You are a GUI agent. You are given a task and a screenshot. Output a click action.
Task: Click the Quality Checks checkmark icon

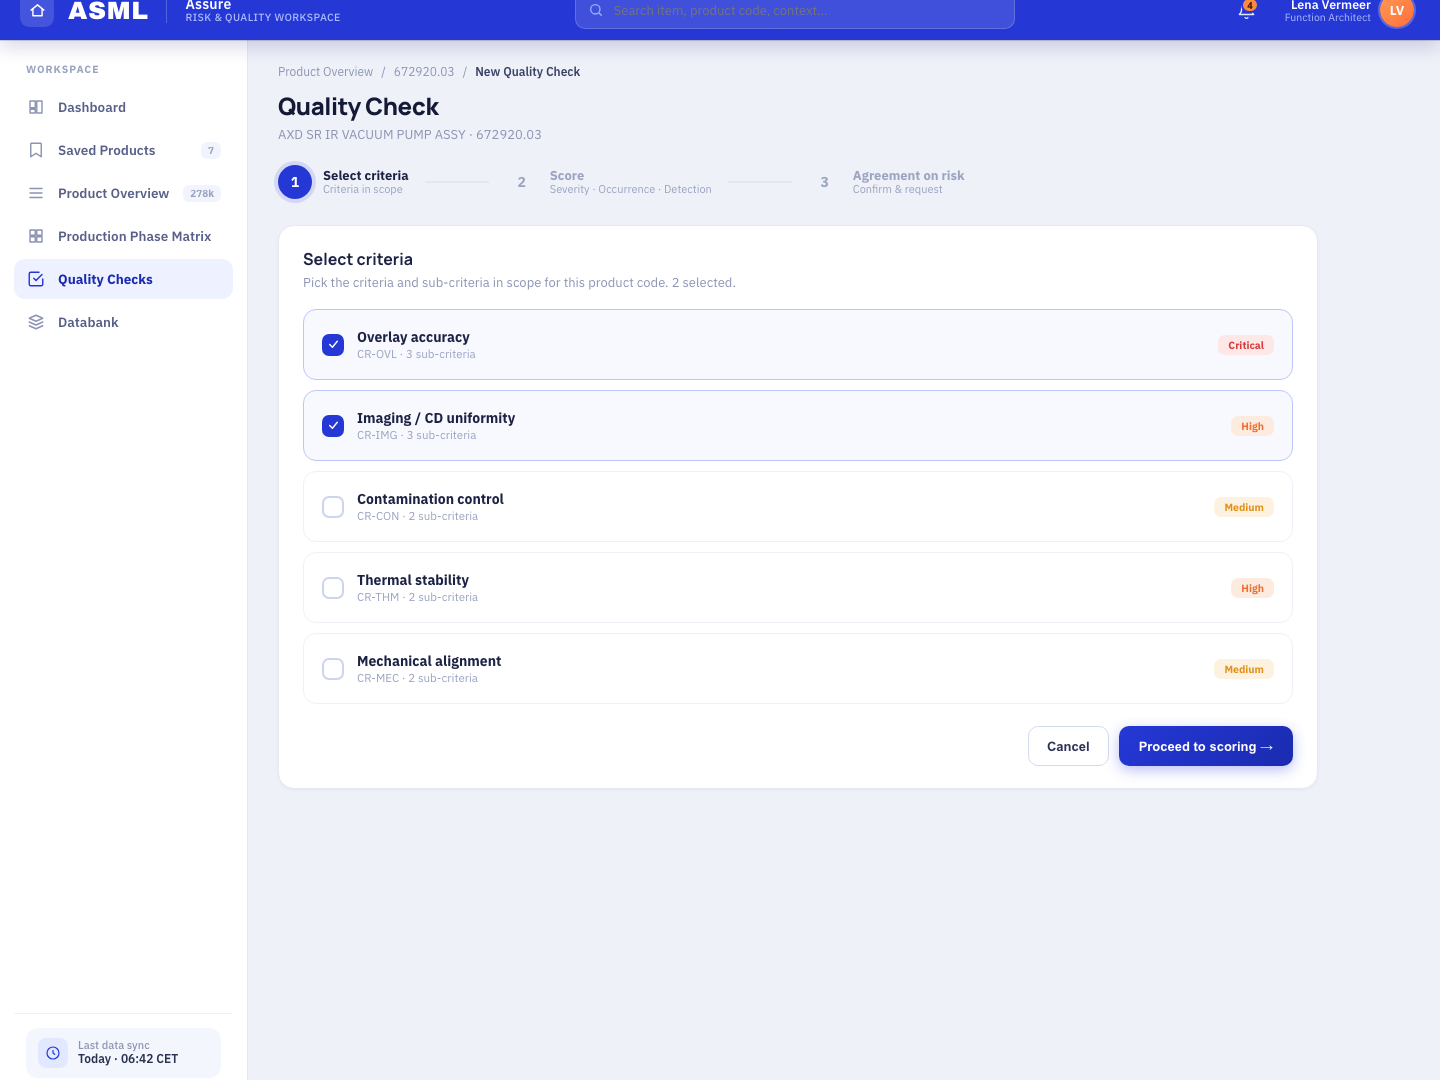pyautogui.click(x=36, y=279)
